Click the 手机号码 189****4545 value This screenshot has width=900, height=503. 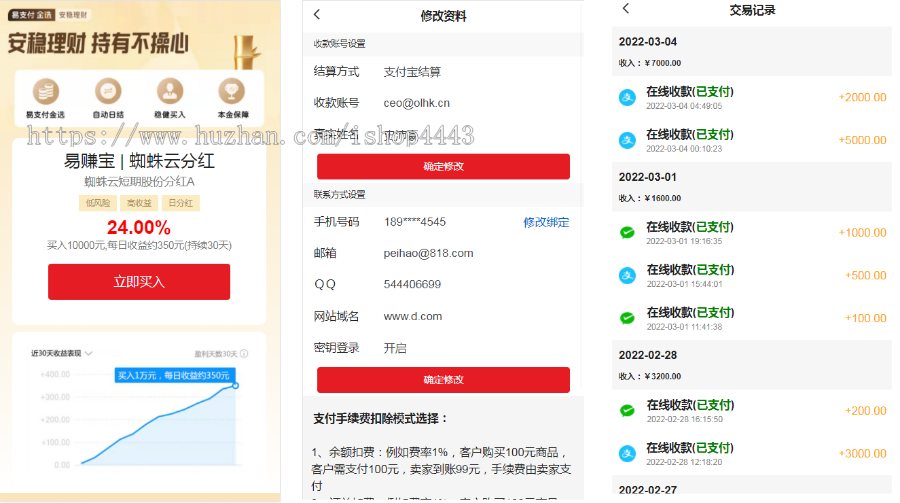[x=415, y=222]
